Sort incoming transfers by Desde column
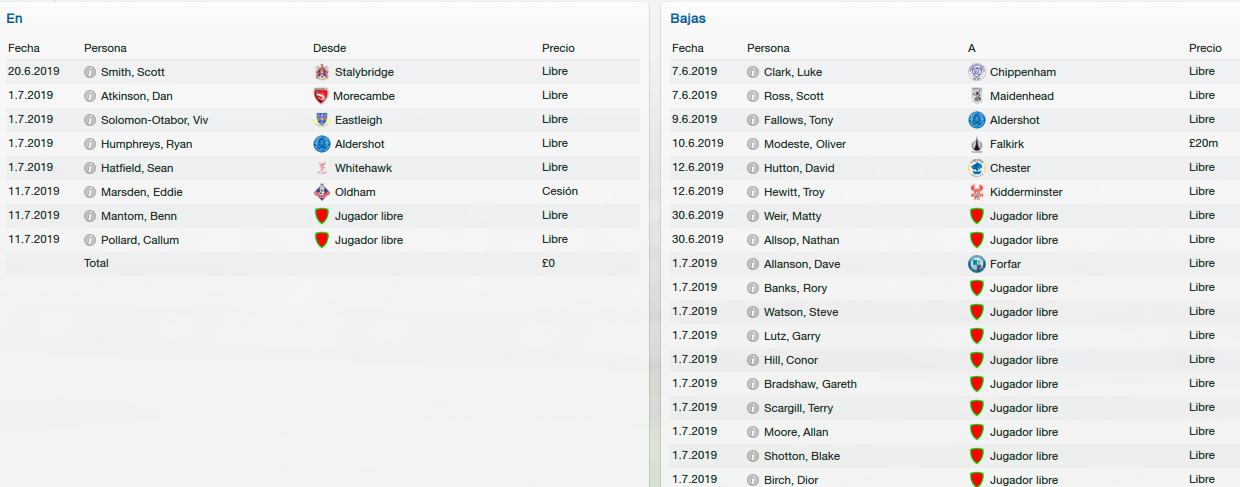This screenshot has height=487, width=1240. point(329,48)
